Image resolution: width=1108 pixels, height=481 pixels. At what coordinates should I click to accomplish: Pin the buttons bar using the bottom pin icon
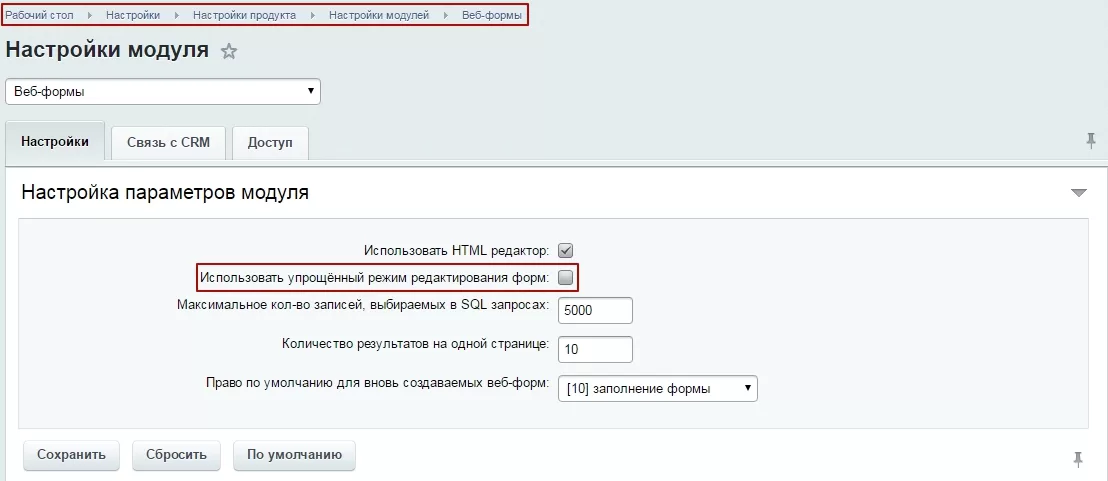(x=1078, y=460)
